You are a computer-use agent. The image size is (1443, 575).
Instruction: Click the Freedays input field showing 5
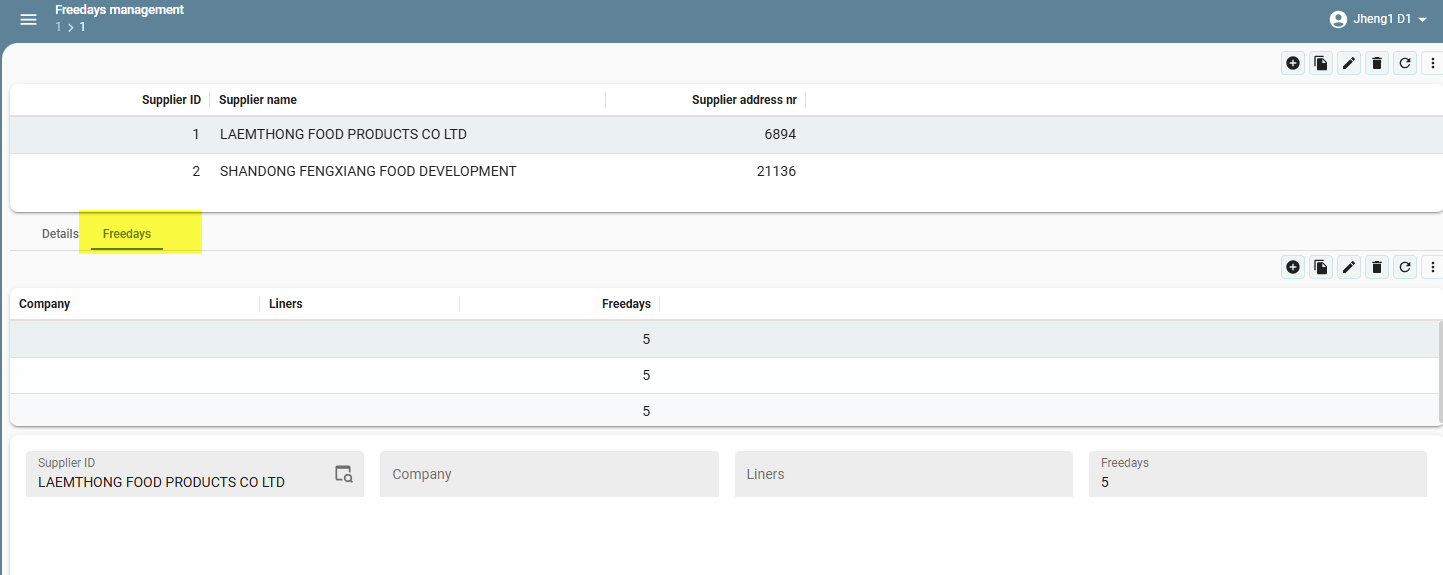pyautogui.click(x=1258, y=474)
